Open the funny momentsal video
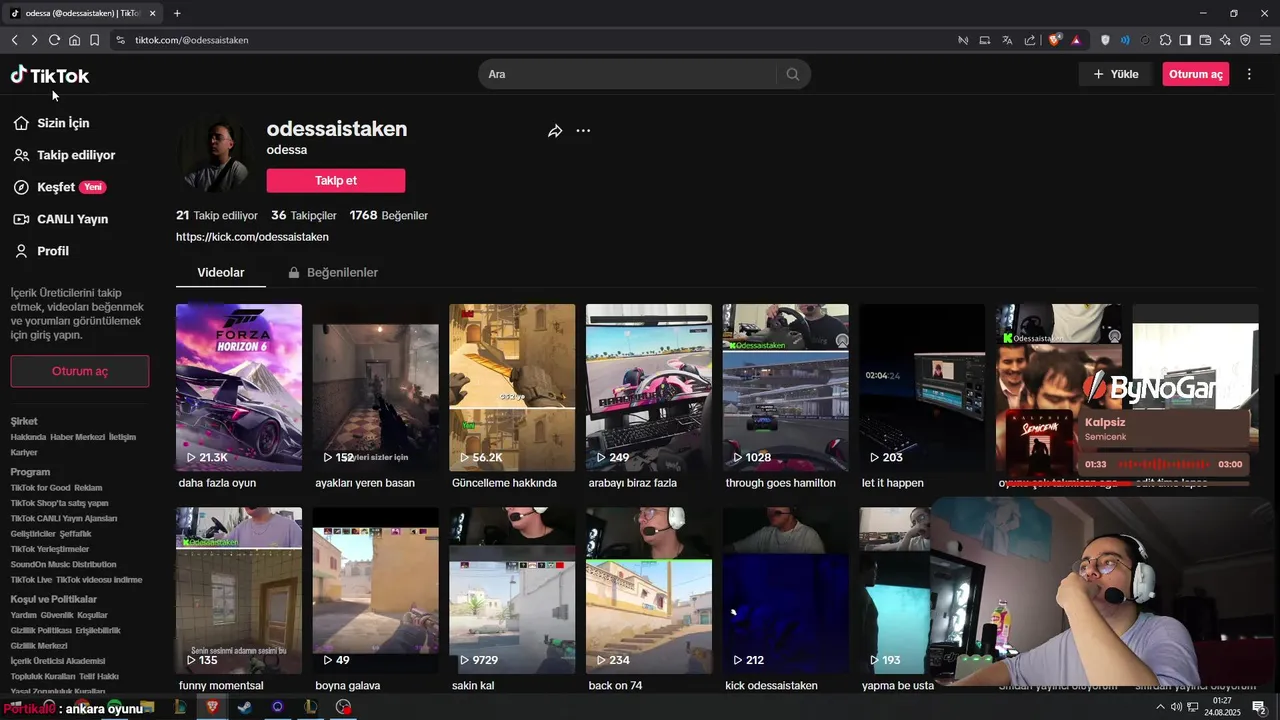The image size is (1280, 720). [x=239, y=590]
